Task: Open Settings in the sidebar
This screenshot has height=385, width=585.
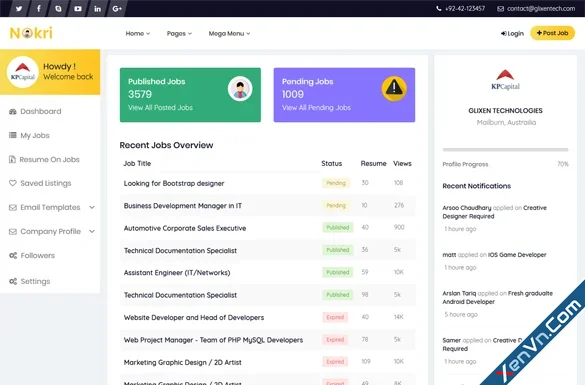Action: click(35, 281)
